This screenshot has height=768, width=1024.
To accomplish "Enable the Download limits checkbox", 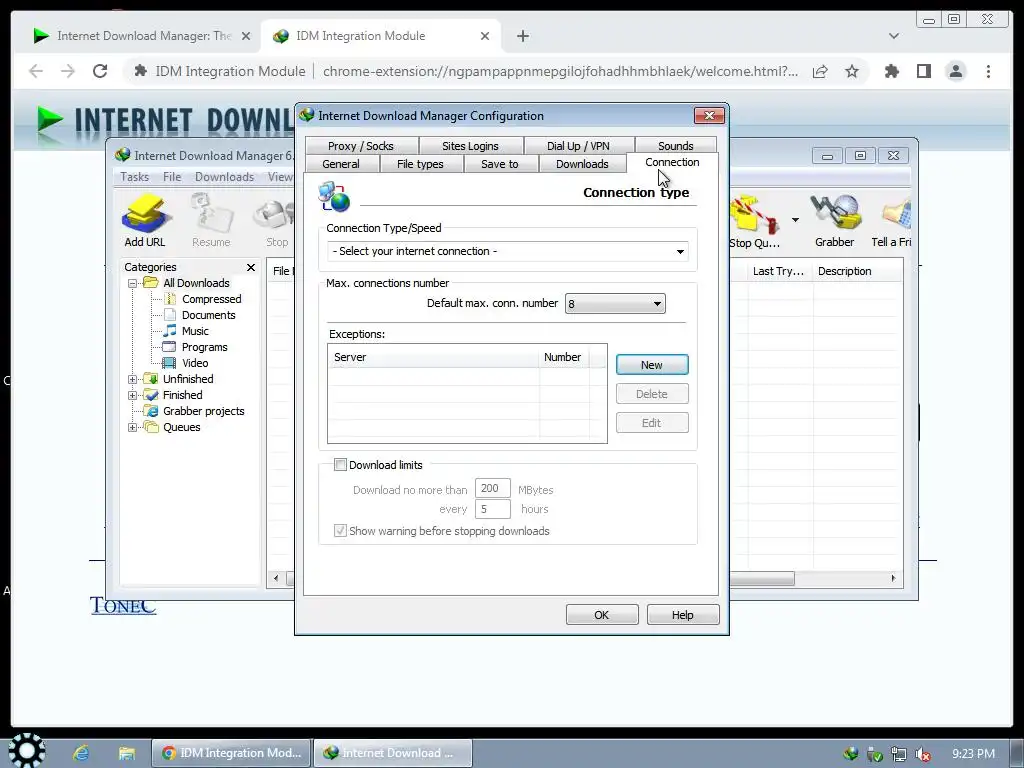I will [340, 465].
